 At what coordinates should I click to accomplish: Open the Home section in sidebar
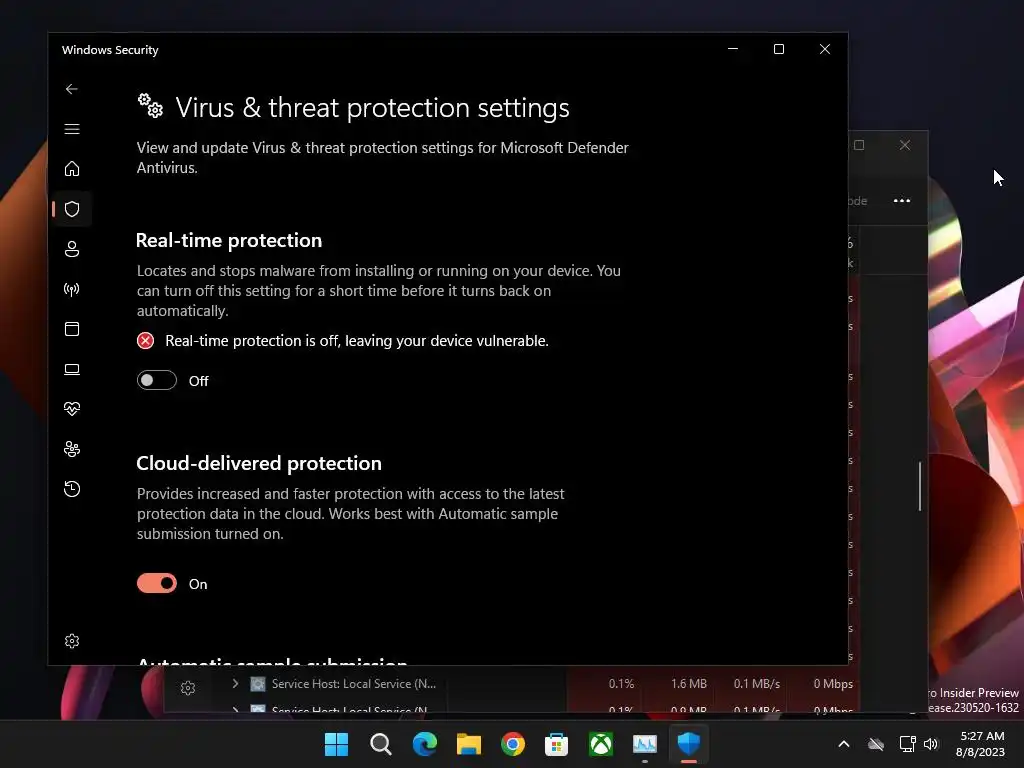pyautogui.click(x=72, y=168)
